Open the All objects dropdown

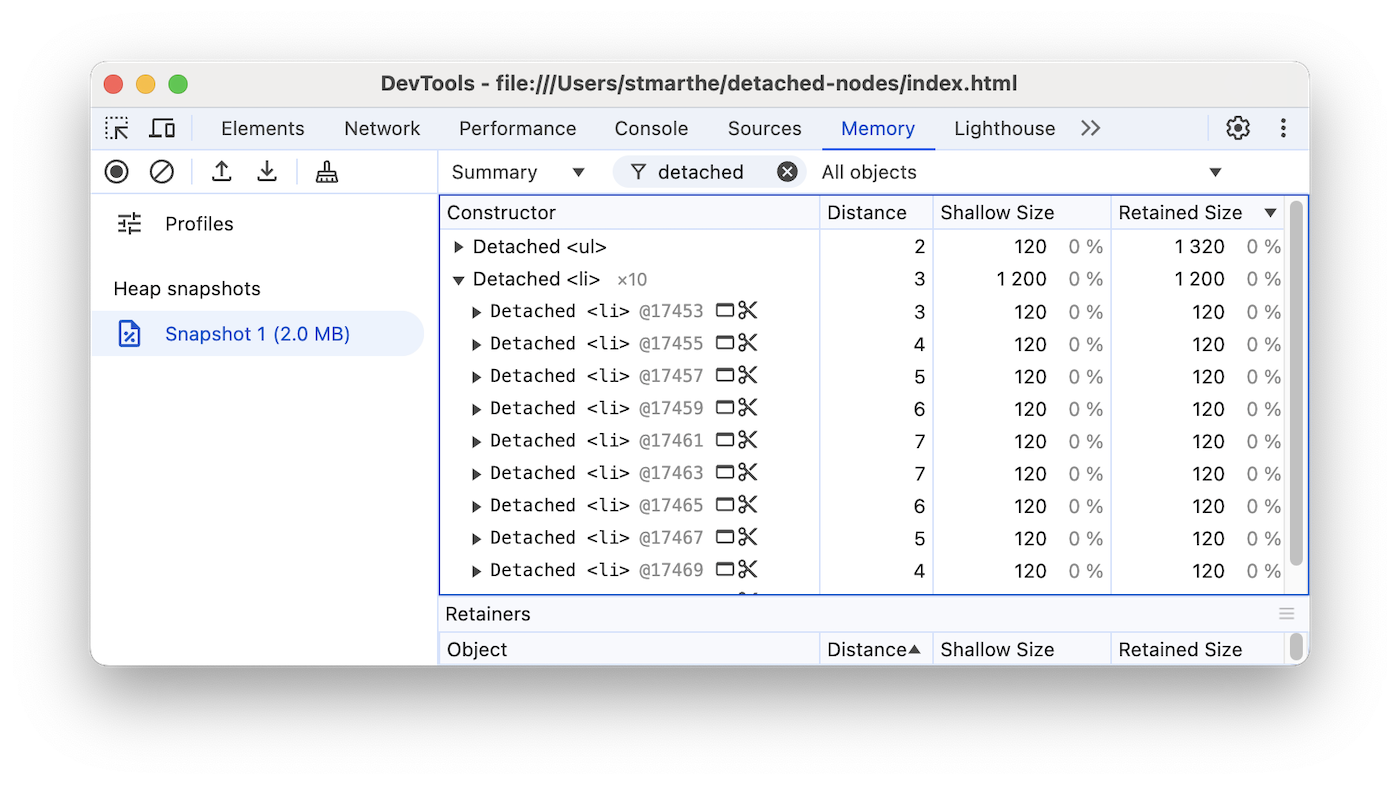point(1020,171)
